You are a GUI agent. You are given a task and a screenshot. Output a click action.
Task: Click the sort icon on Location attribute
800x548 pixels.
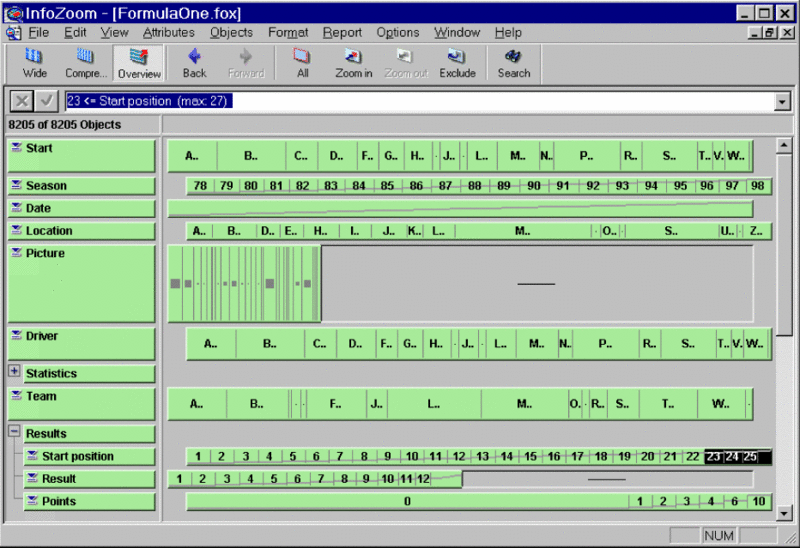point(17,230)
